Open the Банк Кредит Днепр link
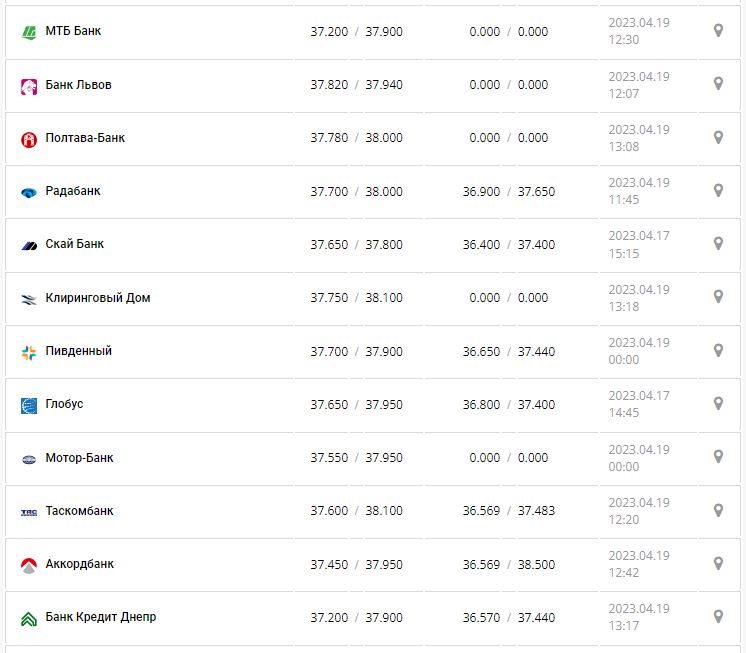746x653 pixels. coord(101,617)
